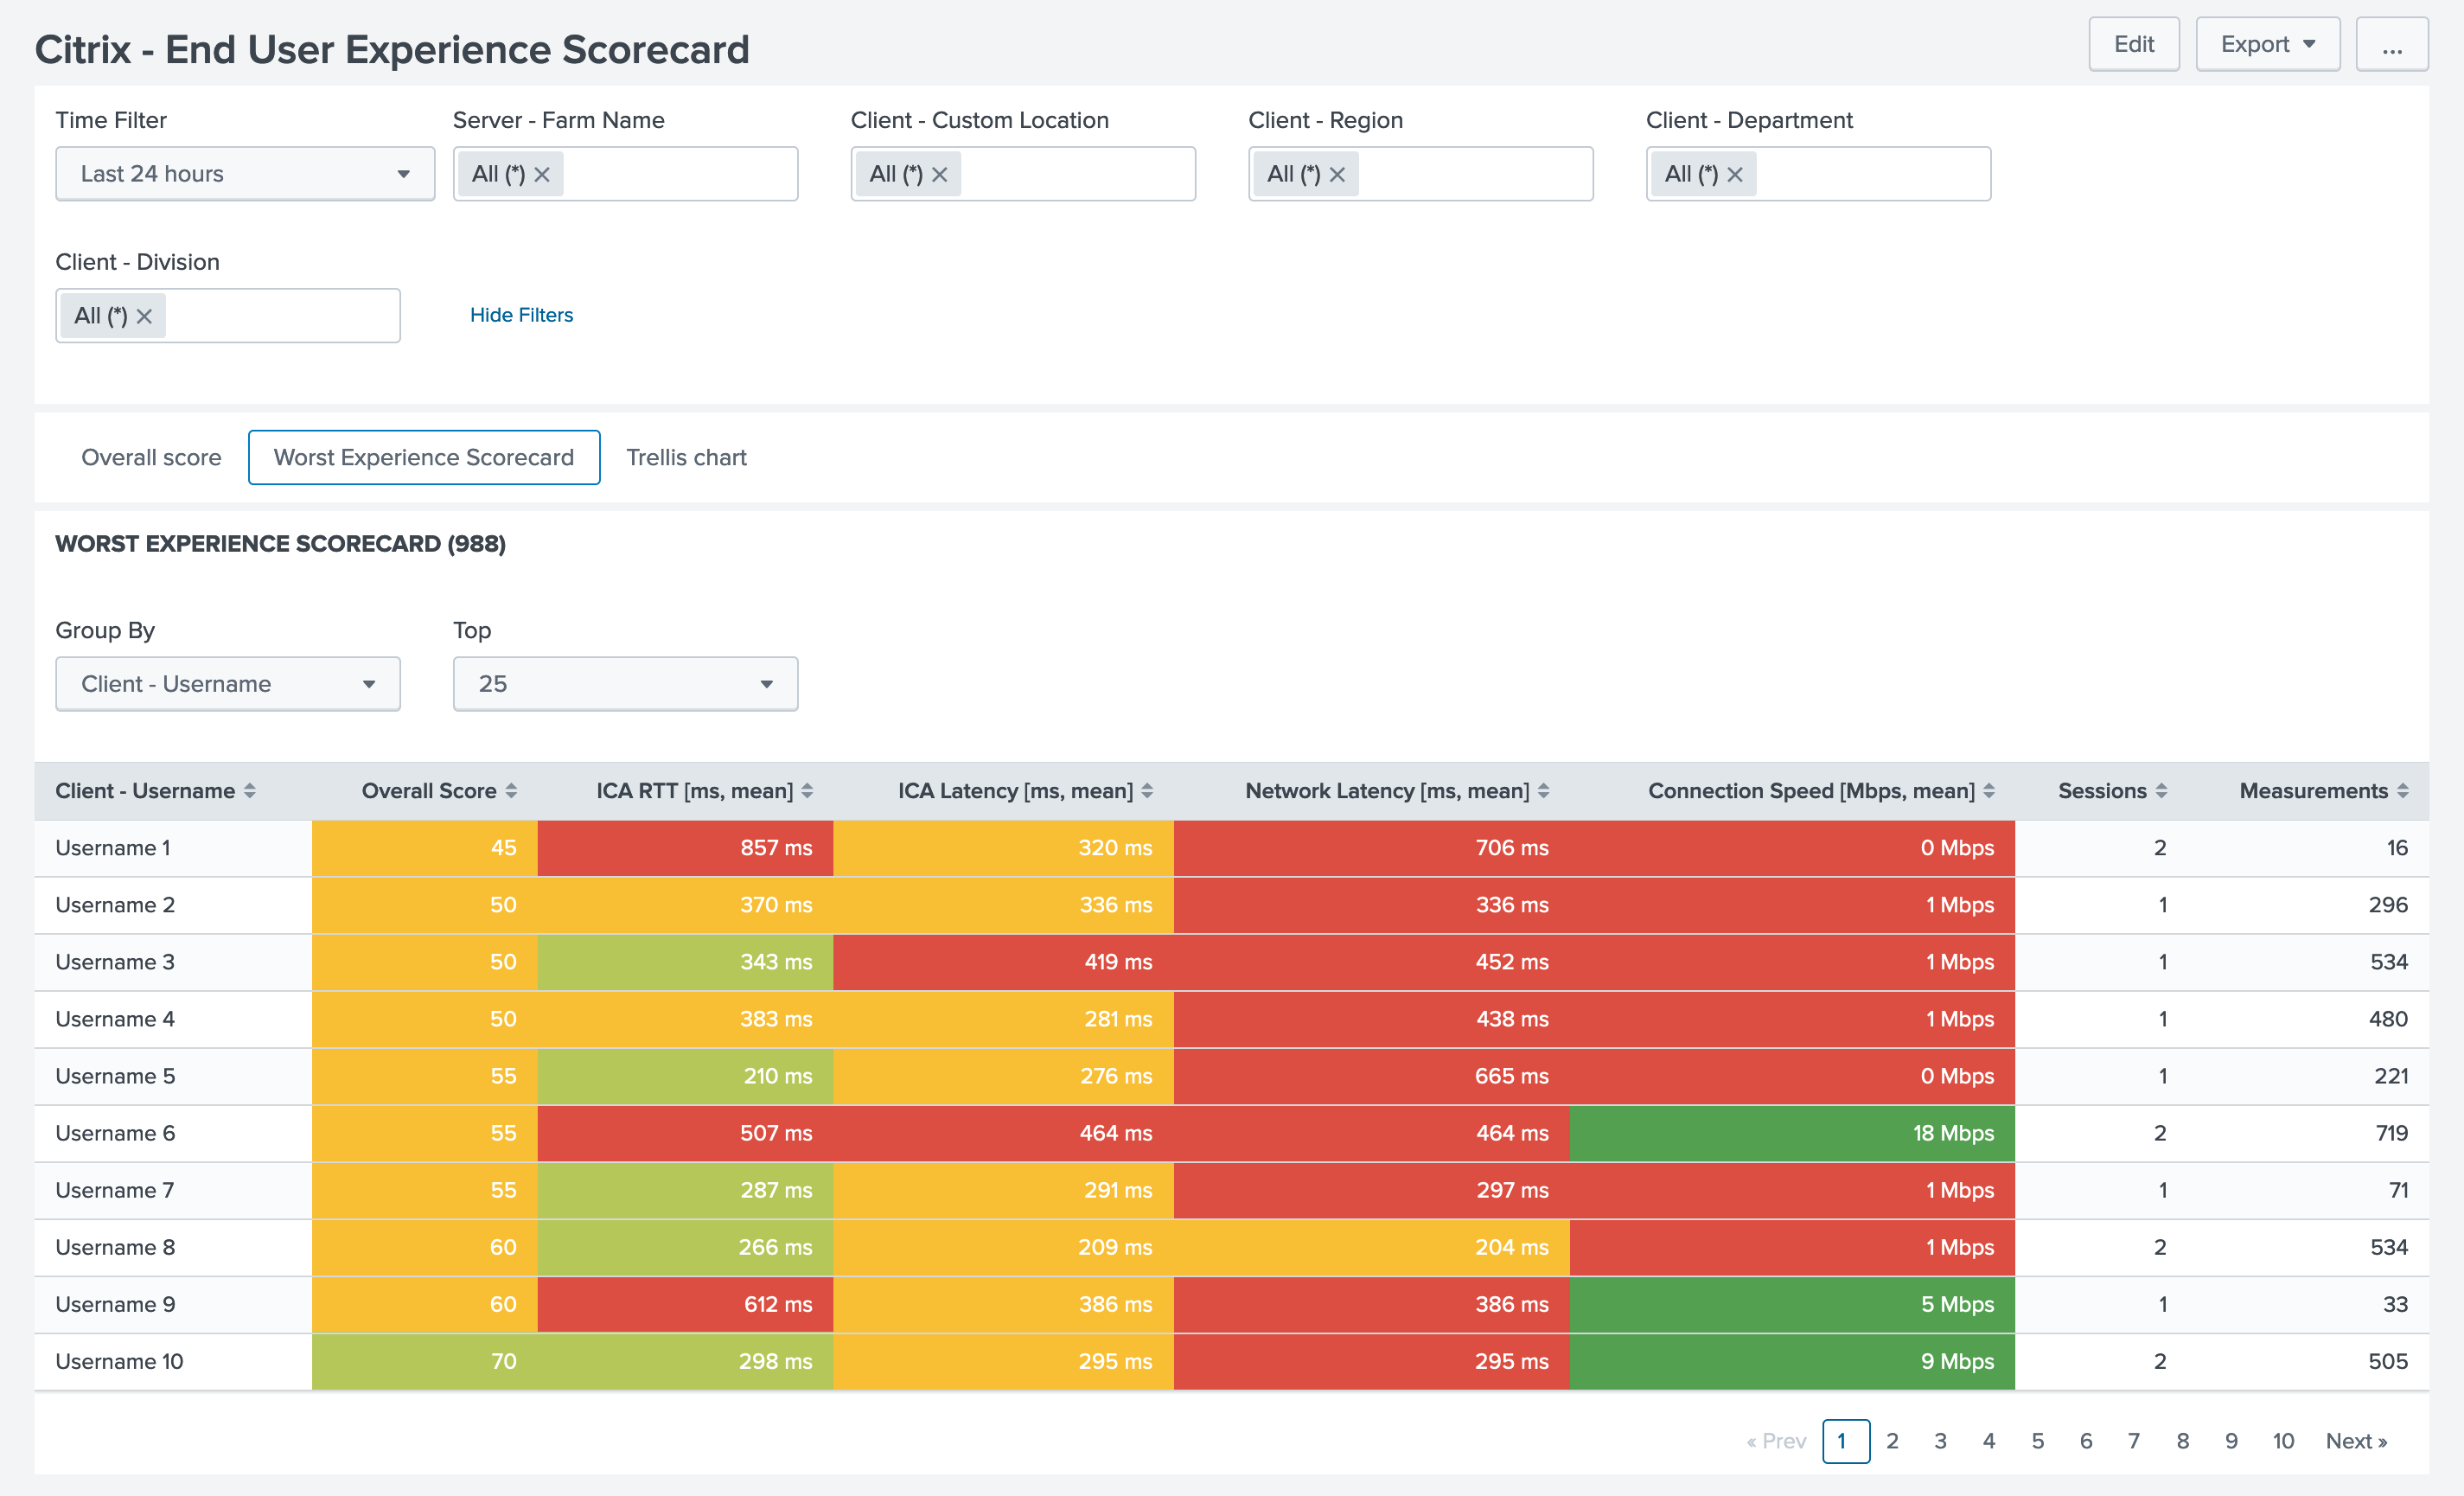2464x1496 pixels.
Task: Remove the All token from Client - Region
Action: pyautogui.click(x=1338, y=173)
